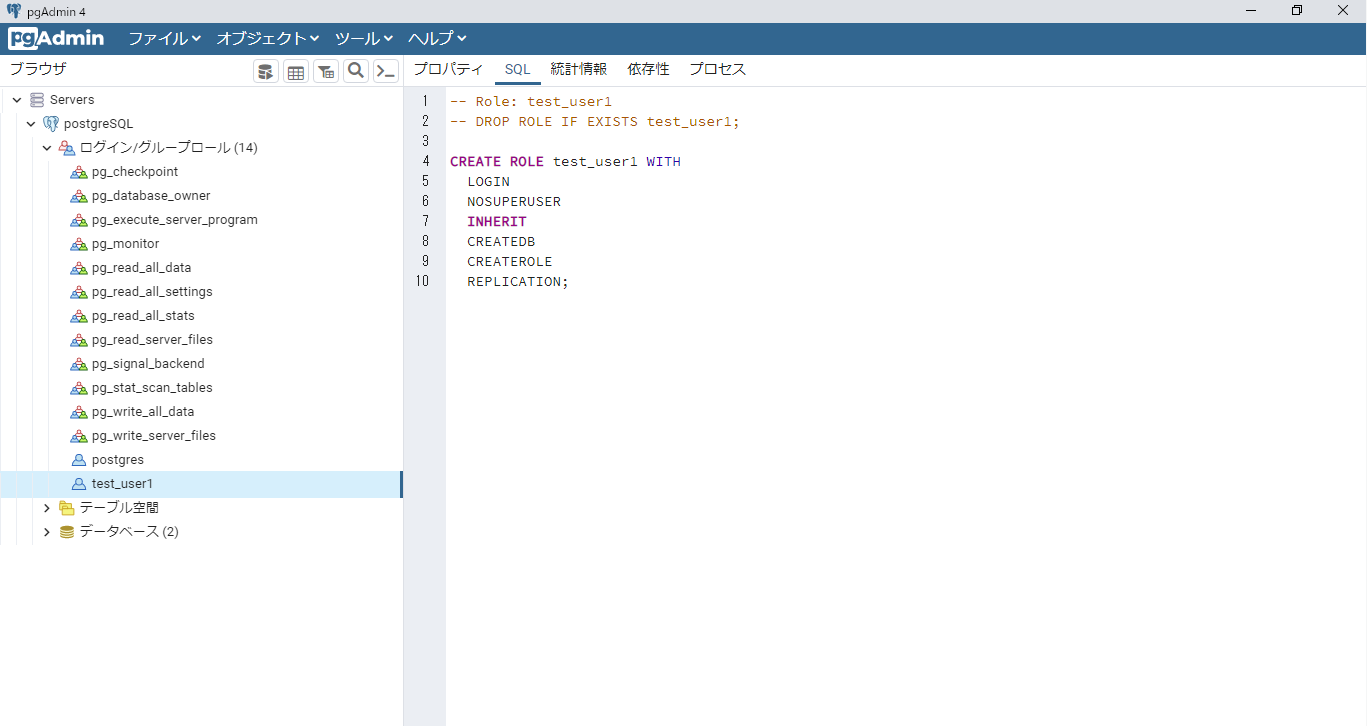This screenshot has width=1367, height=726.
Task: Click the ログイン/グループロール node icon
Action: (67, 148)
